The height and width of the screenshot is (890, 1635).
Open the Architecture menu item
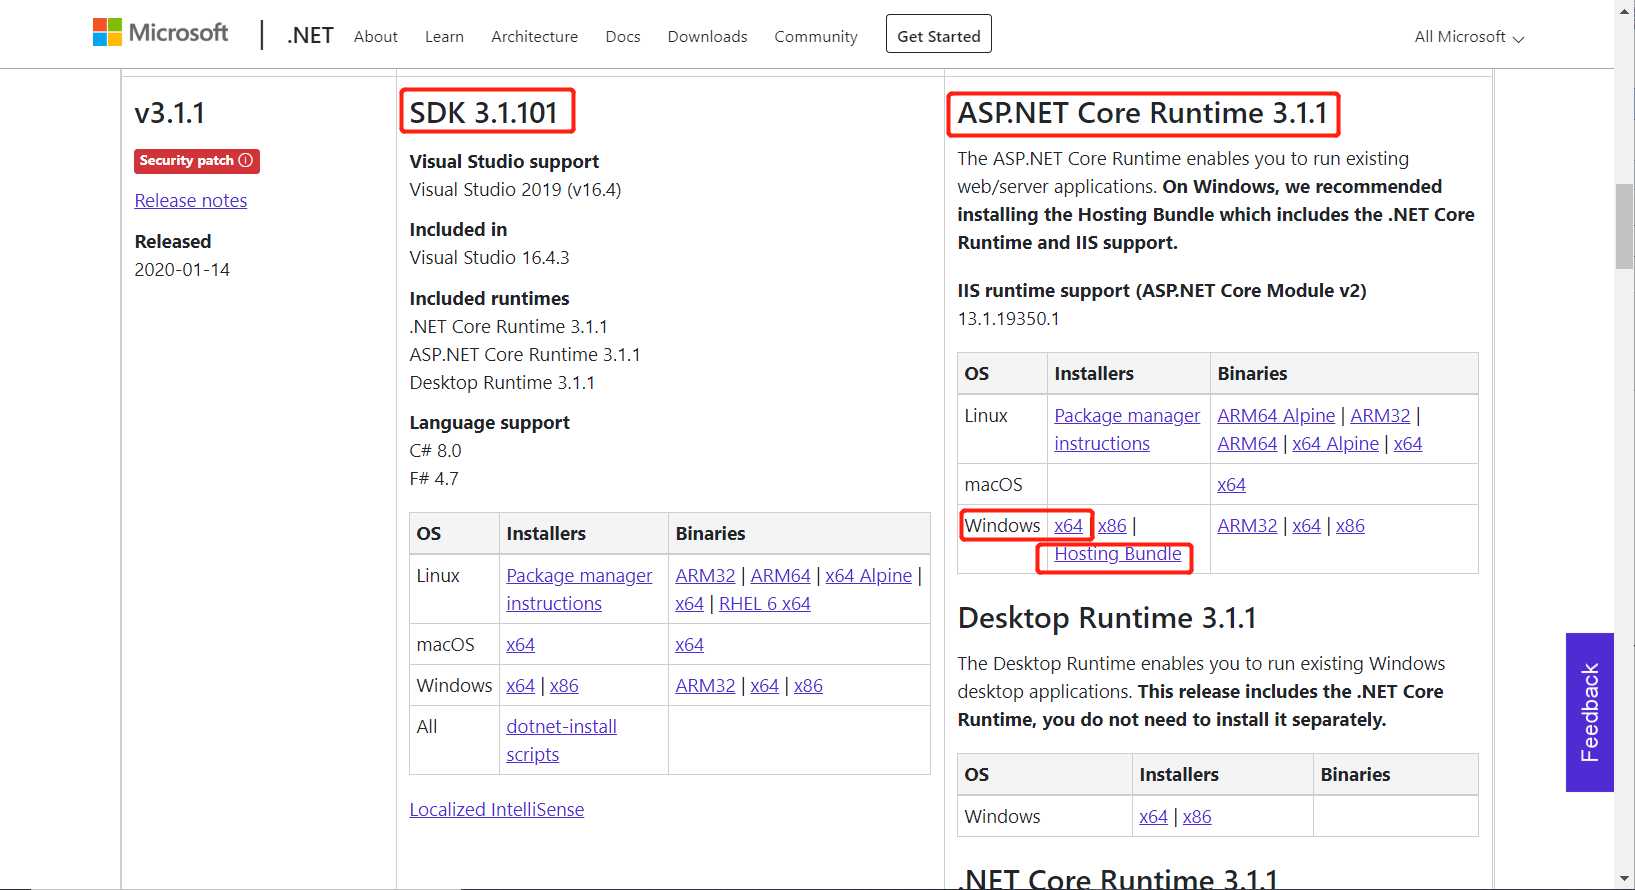tap(534, 36)
